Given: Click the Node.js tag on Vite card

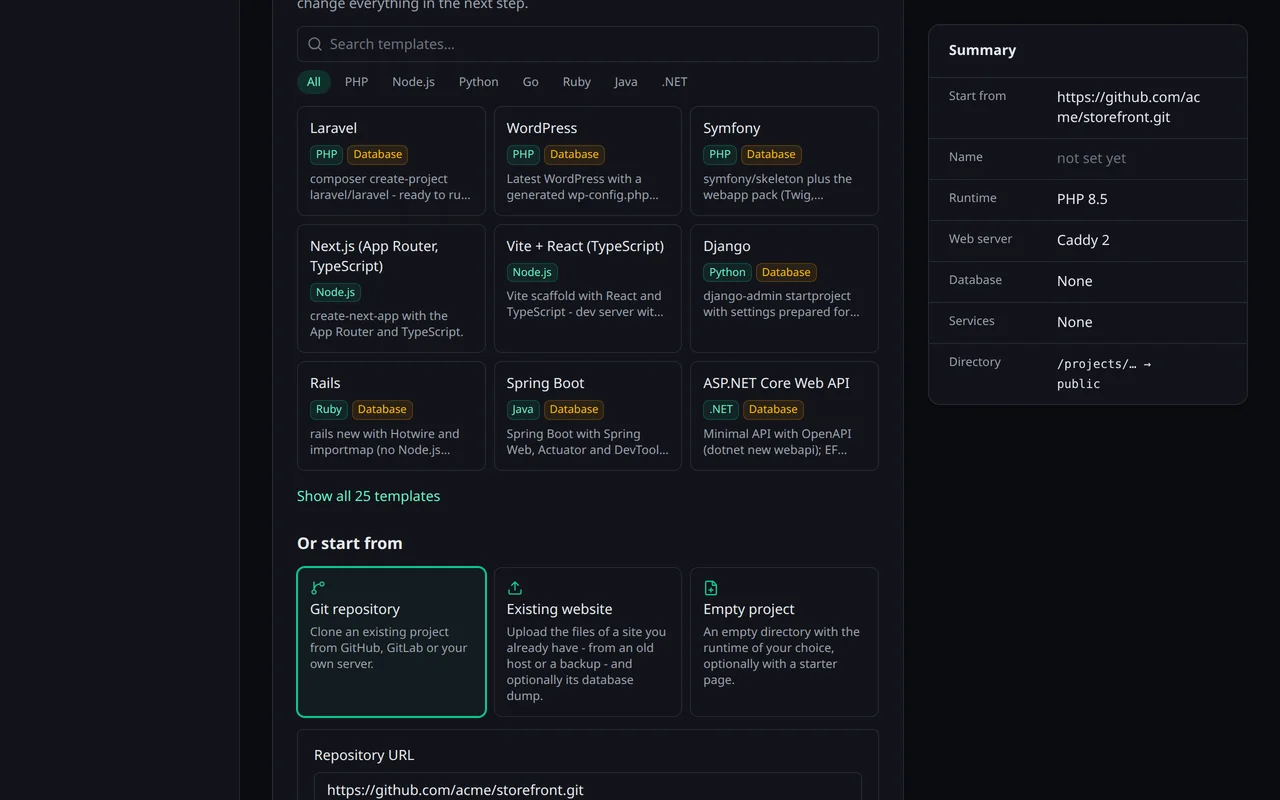Looking at the screenshot, I should 532,272.
